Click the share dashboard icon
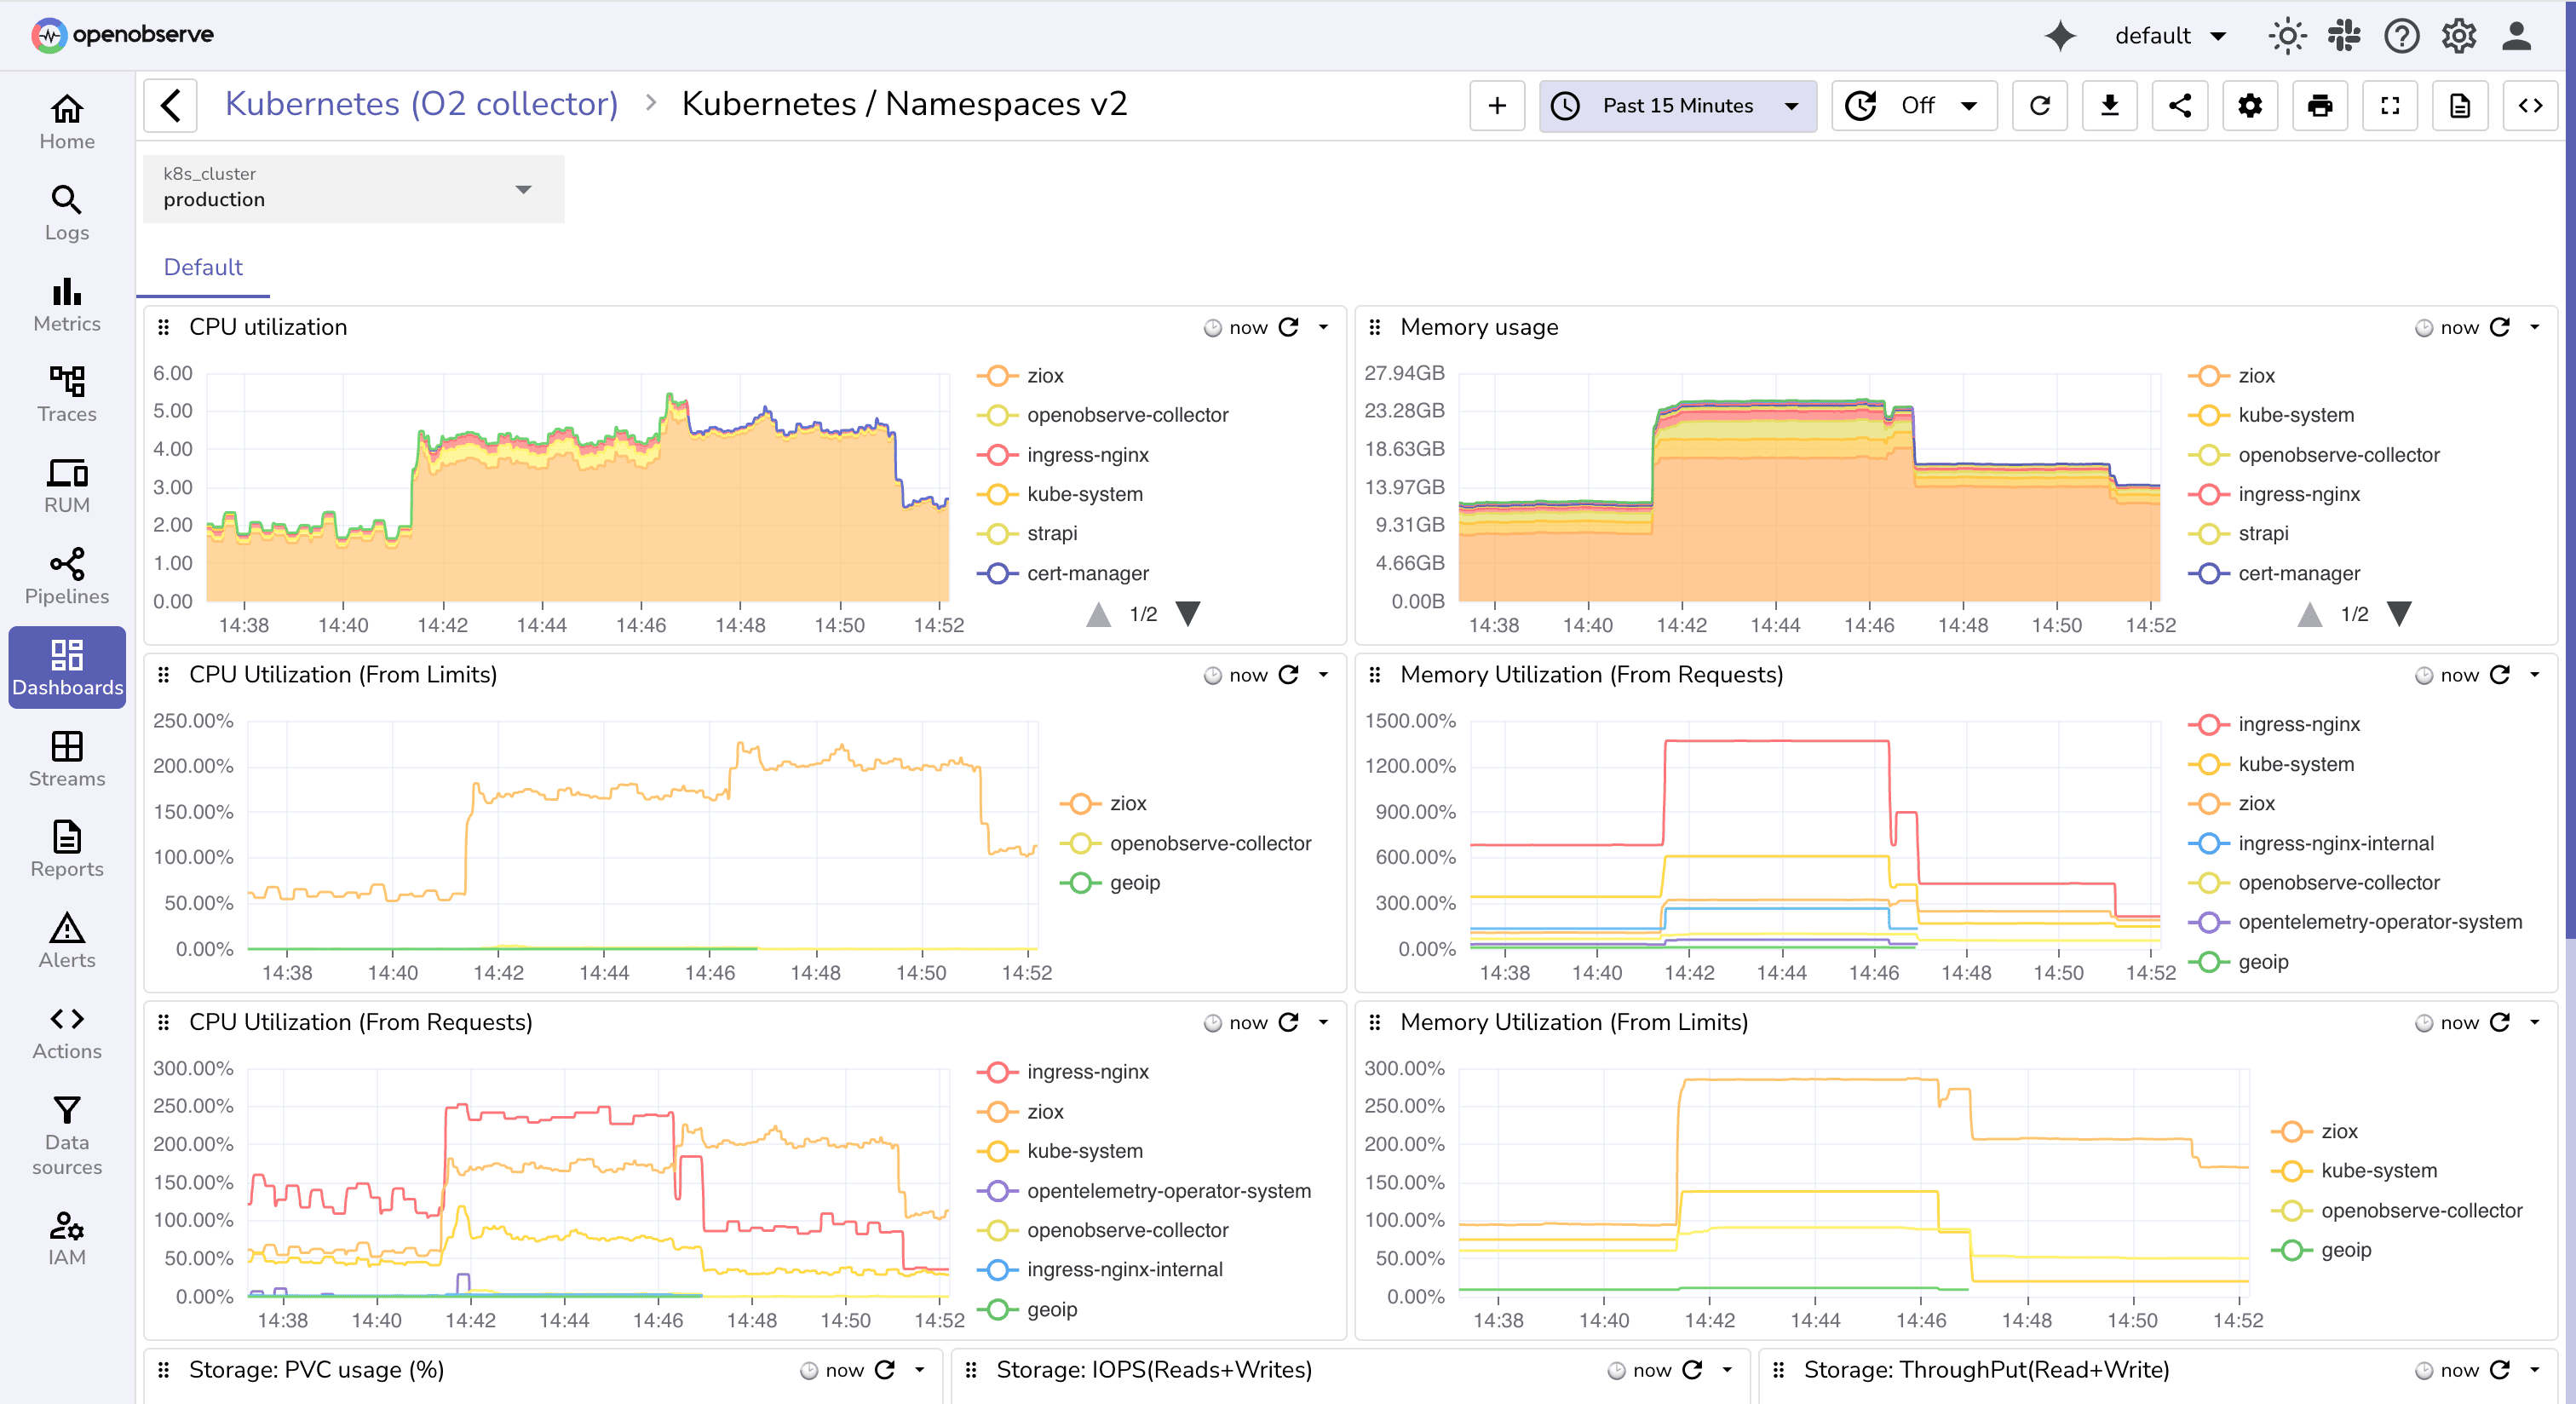 tap(2180, 105)
